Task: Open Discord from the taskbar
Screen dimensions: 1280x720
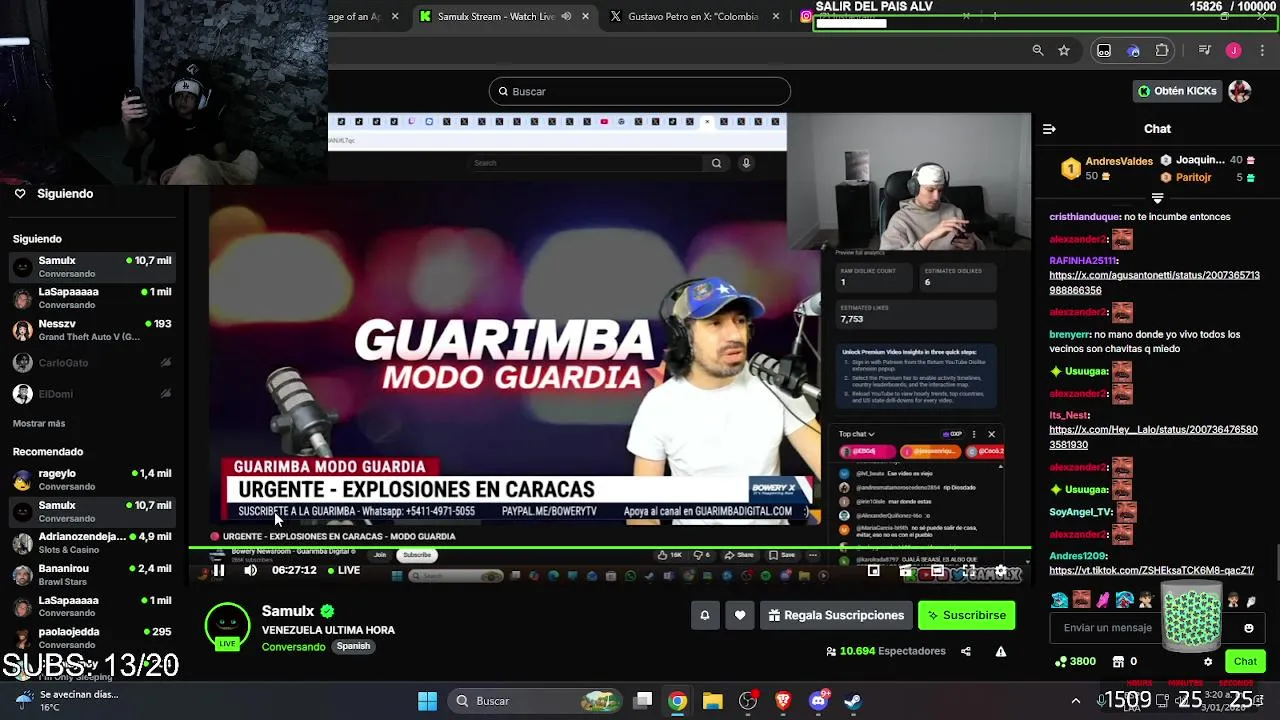Action: 818,701
